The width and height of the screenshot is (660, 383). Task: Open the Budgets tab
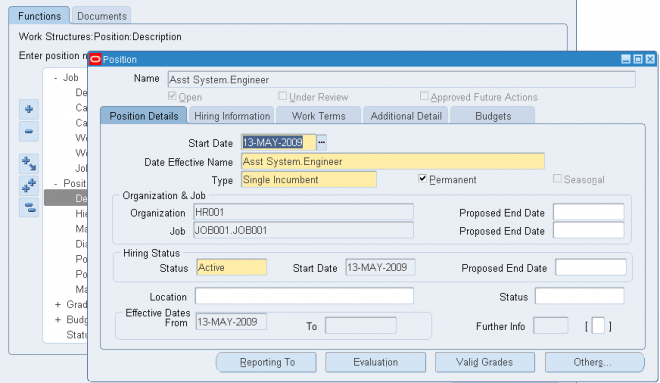click(493, 116)
